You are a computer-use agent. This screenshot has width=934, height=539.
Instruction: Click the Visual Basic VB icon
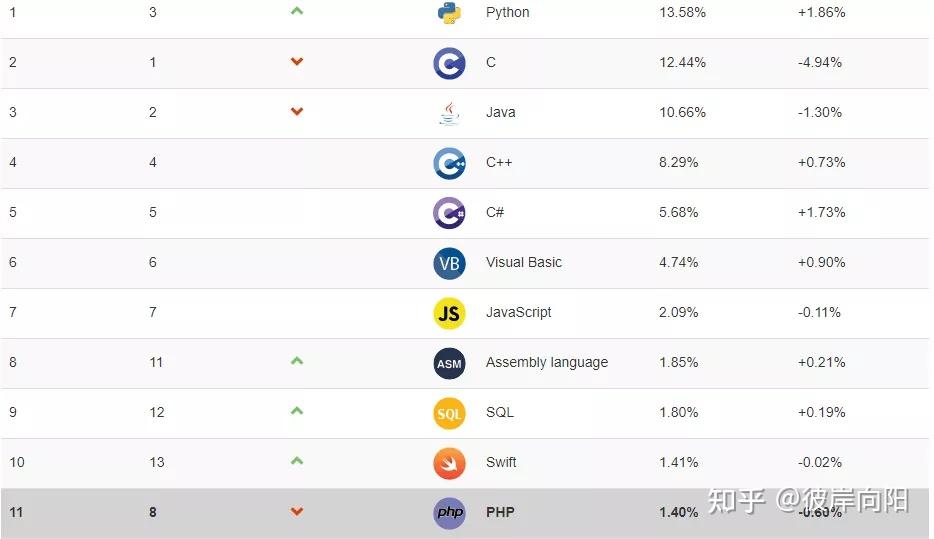[x=449, y=263]
